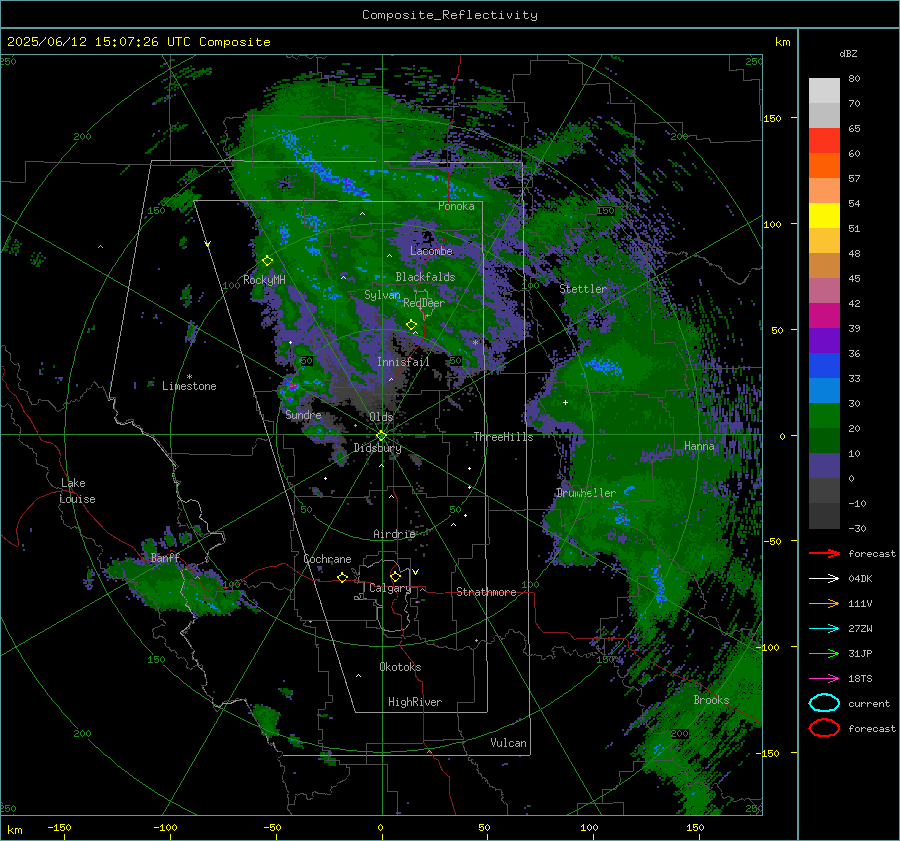Click the Limestone label

[189, 386]
